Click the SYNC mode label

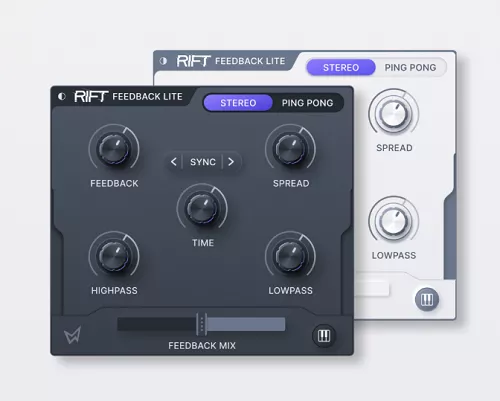point(203,162)
